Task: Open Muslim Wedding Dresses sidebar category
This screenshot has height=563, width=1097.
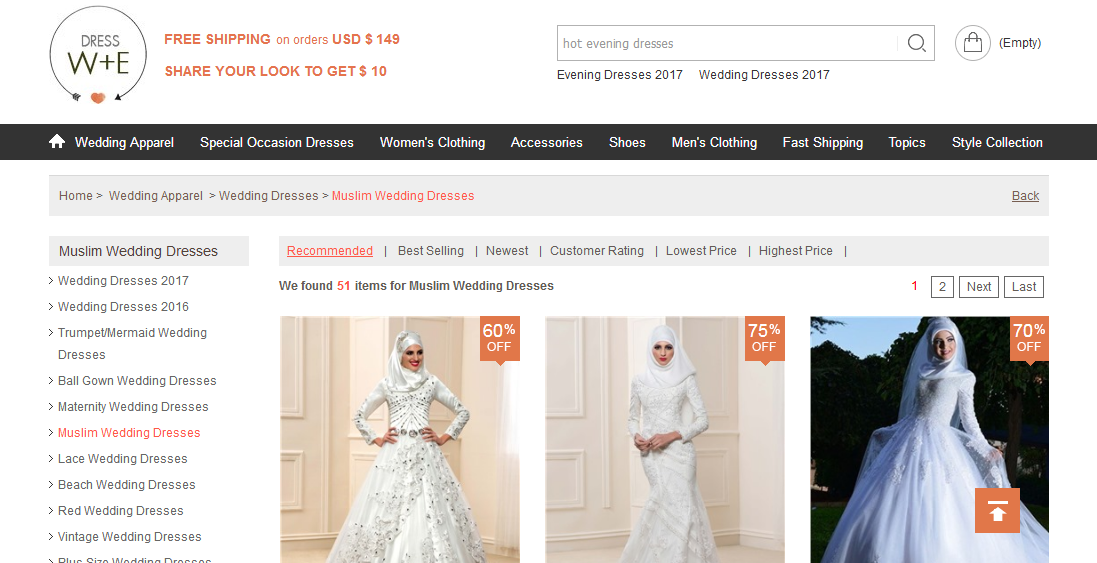Action: [x=129, y=432]
